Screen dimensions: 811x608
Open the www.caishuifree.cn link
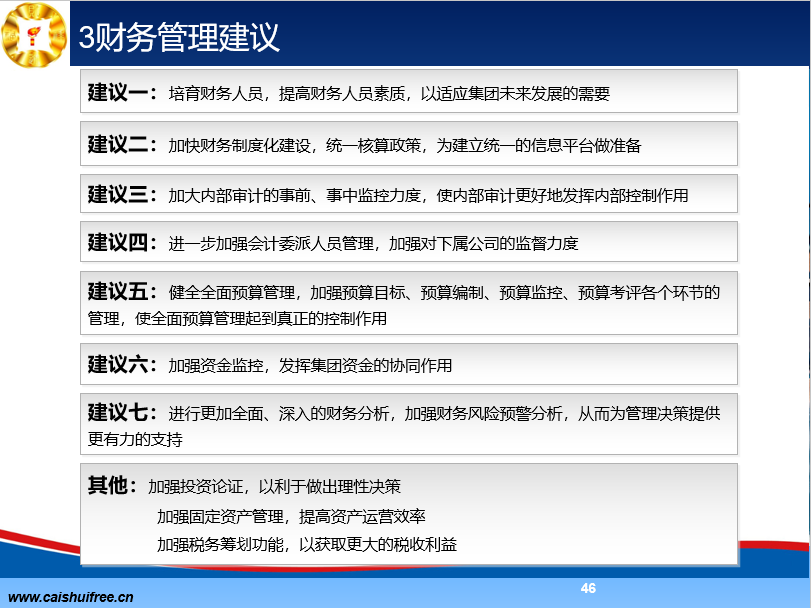(x=71, y=597)
